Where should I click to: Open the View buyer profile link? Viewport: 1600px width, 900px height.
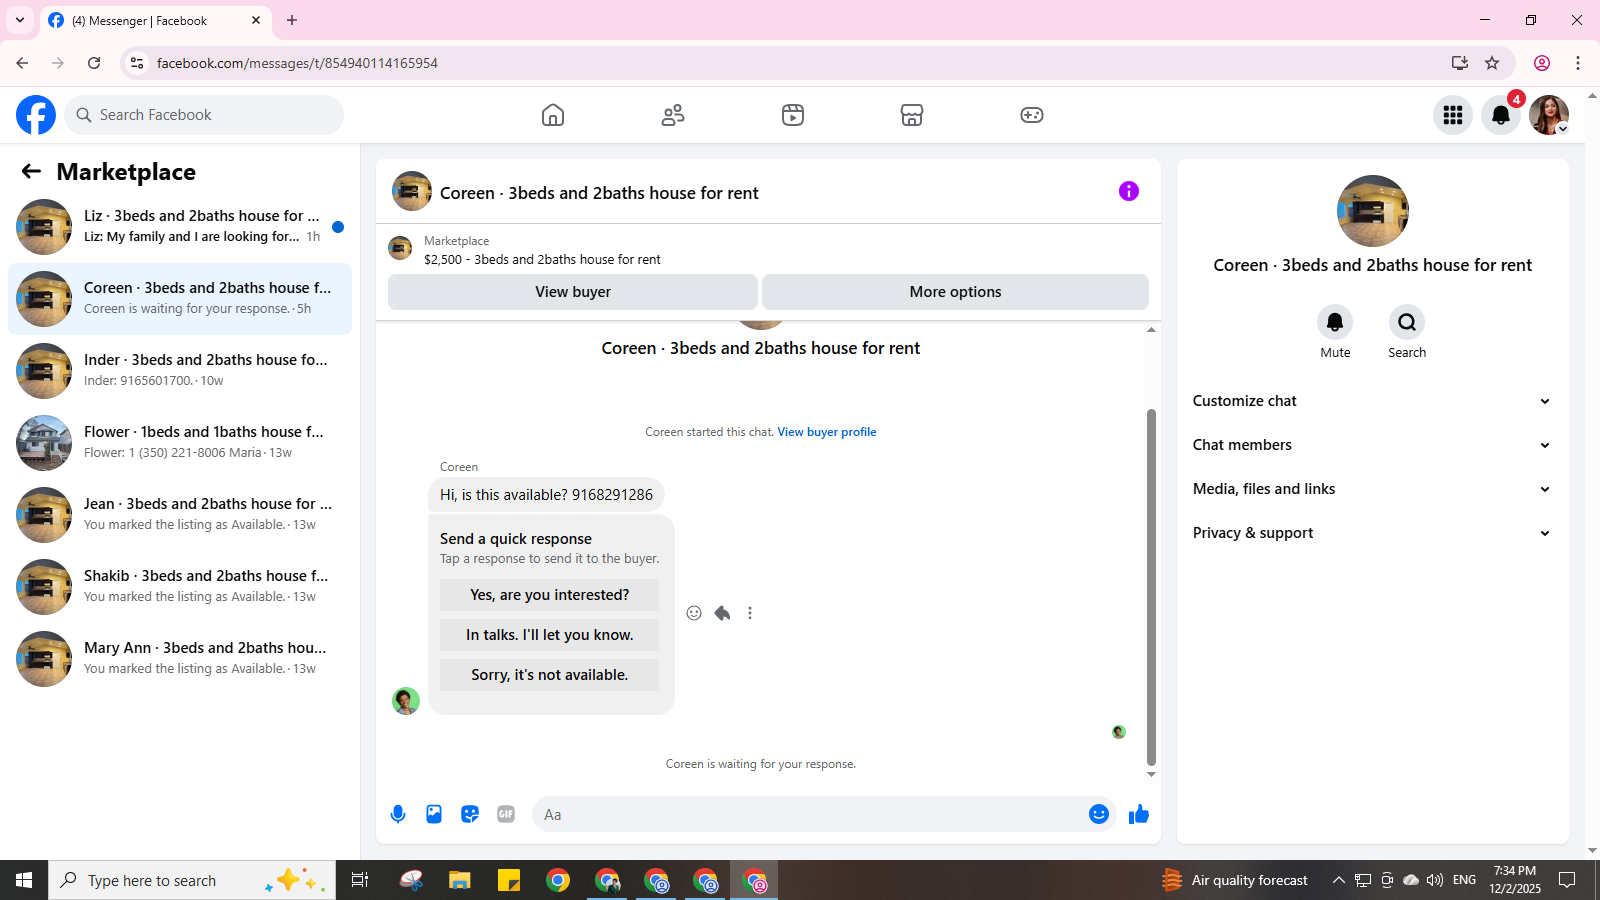[827, 432]
